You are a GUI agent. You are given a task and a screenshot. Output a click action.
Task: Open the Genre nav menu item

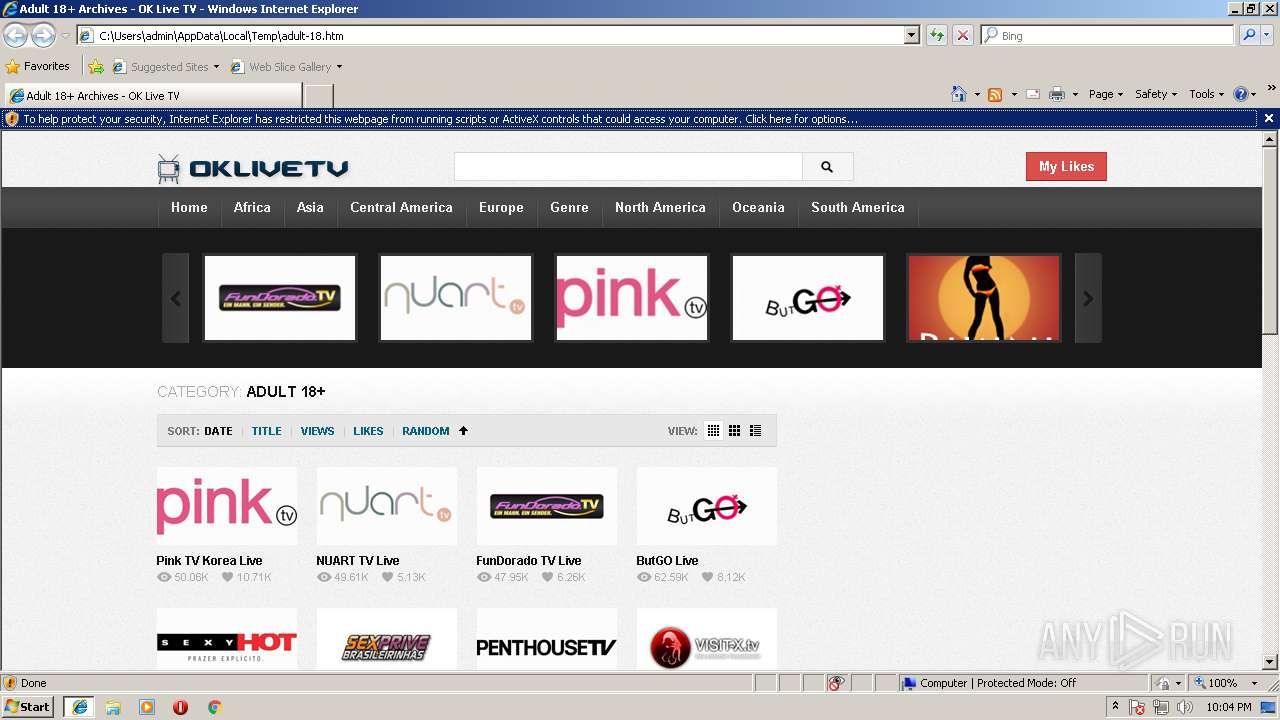pos(569,207)
